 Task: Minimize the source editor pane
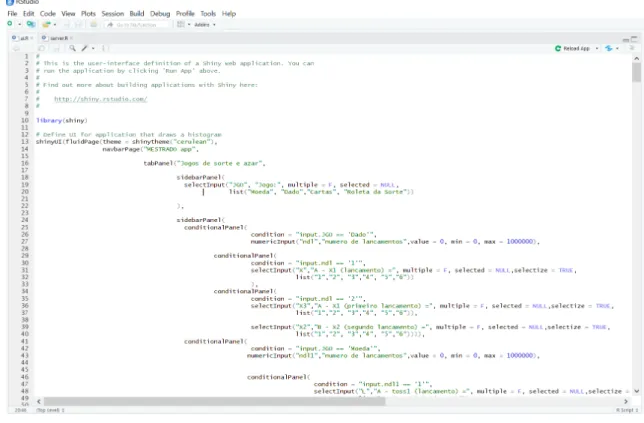click(626, 39)
